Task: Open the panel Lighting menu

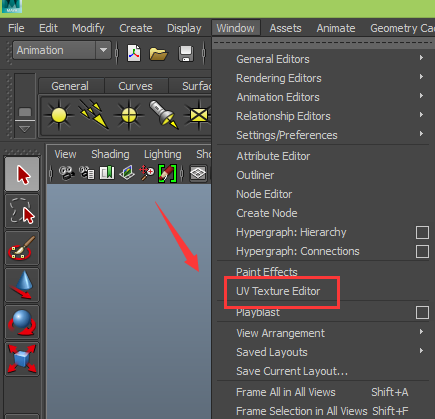Action: point(163,154)
